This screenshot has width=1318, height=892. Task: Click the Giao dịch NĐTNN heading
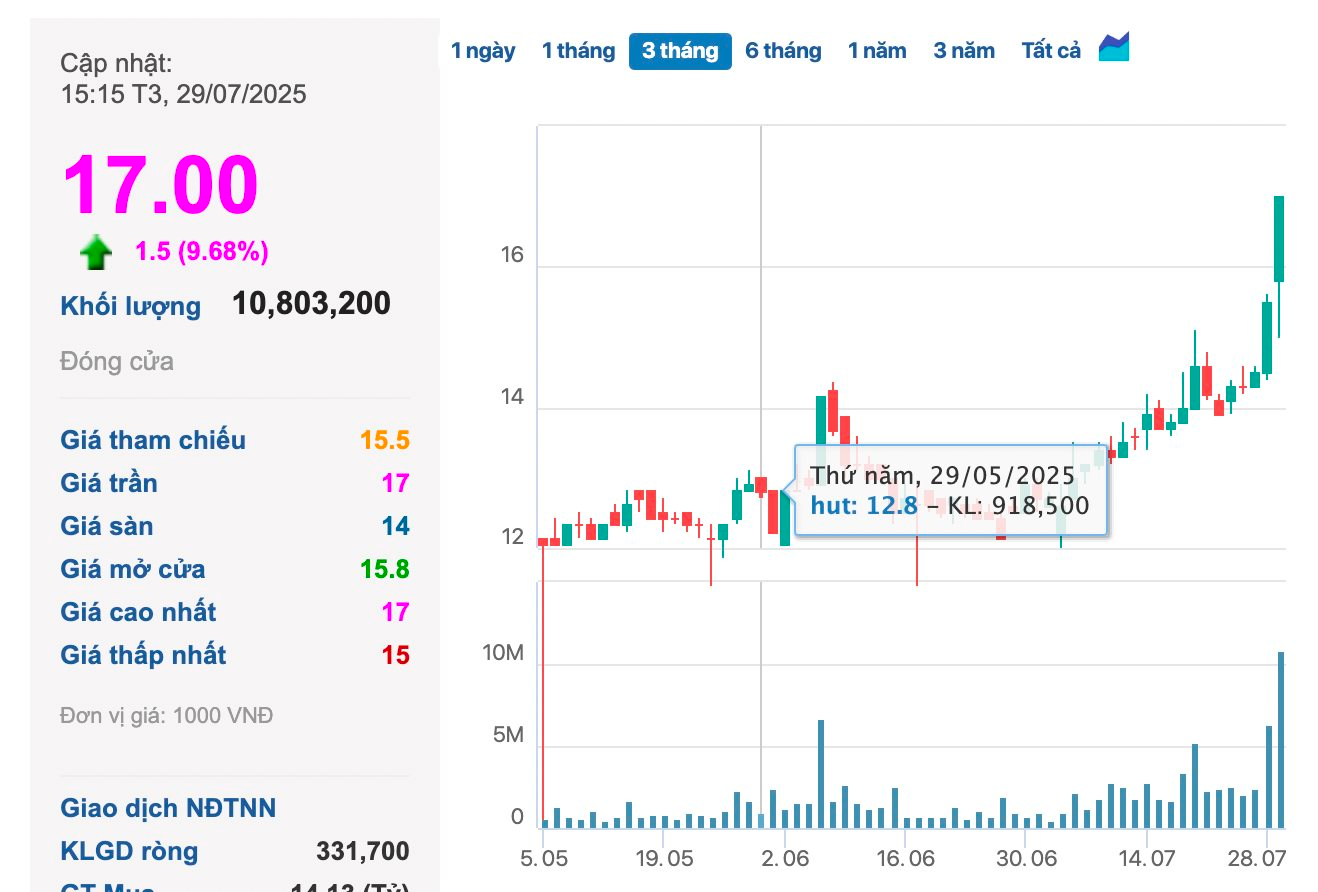[168, 808]
